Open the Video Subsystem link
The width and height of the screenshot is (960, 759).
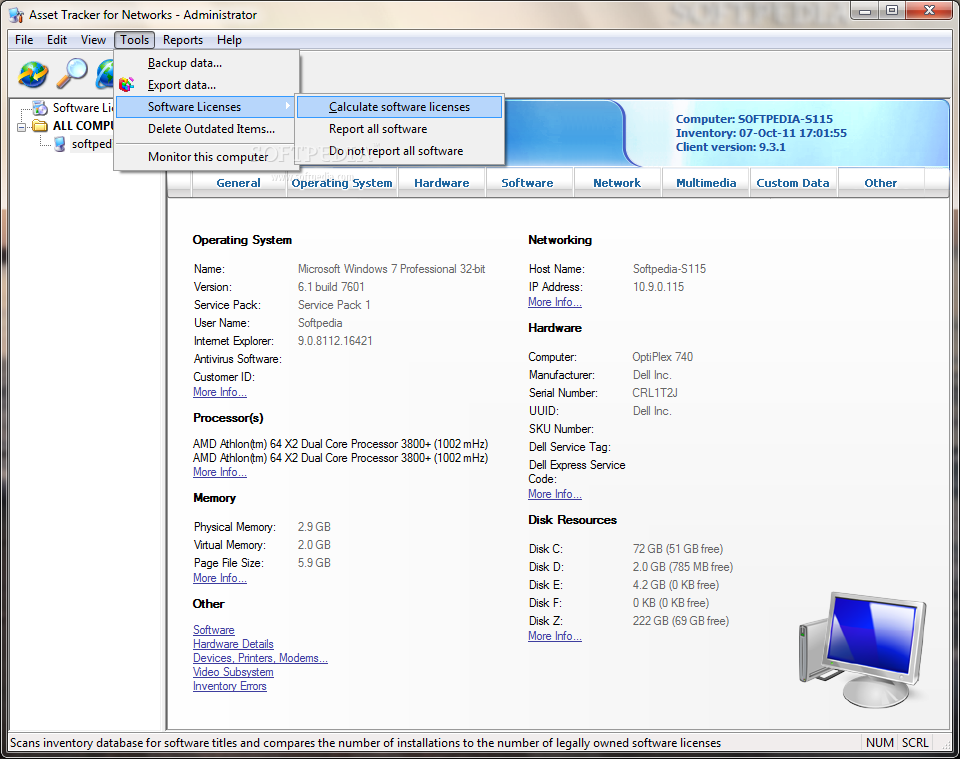(x=233, y=673)
